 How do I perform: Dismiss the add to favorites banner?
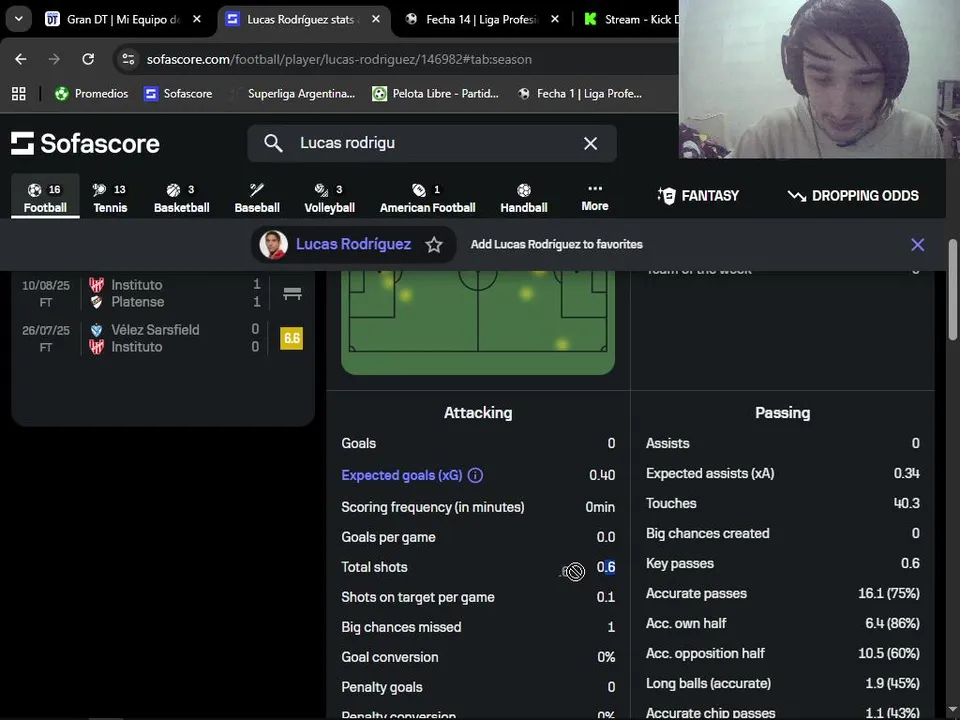(x=917, y=245)
